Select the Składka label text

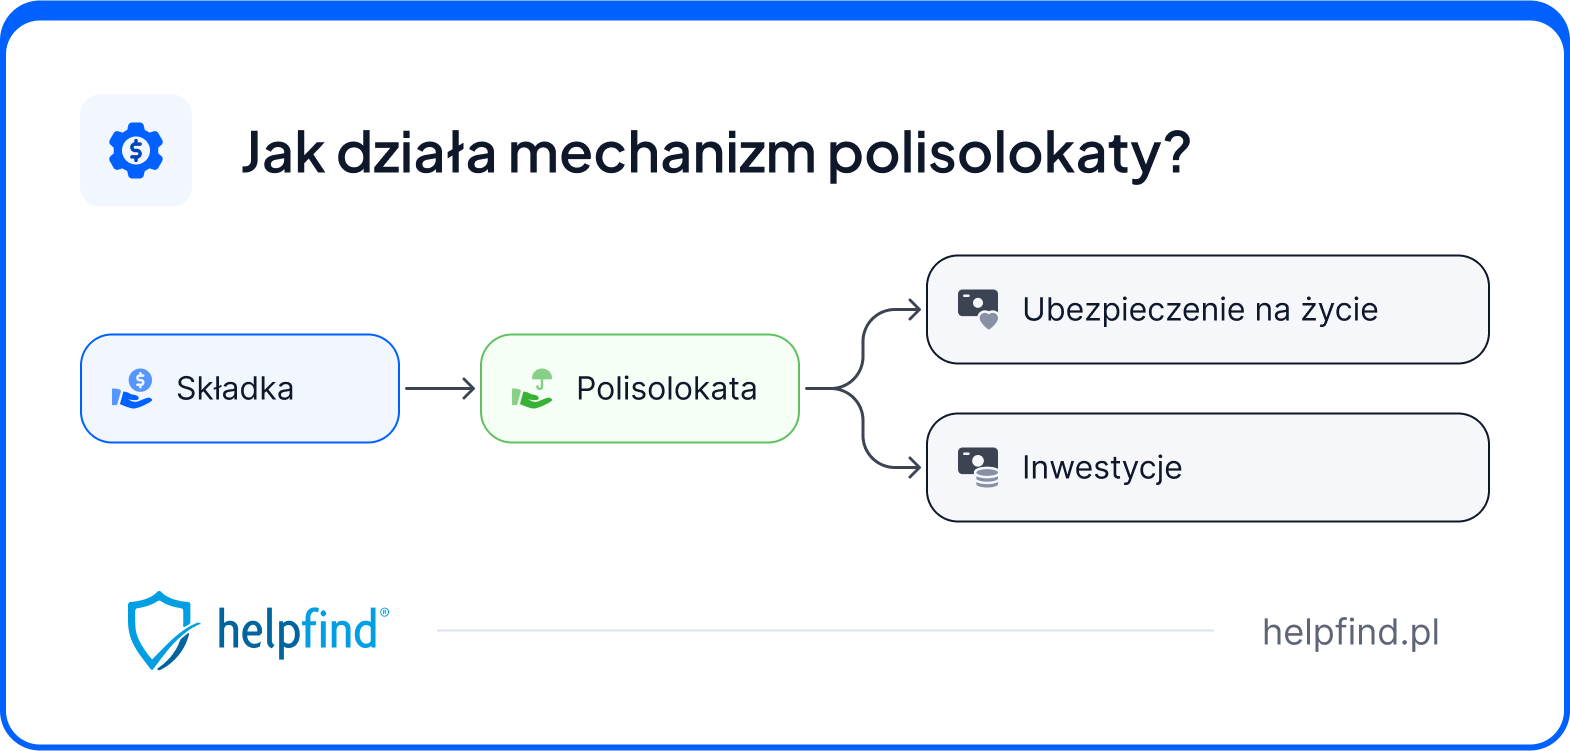(235, 389)
